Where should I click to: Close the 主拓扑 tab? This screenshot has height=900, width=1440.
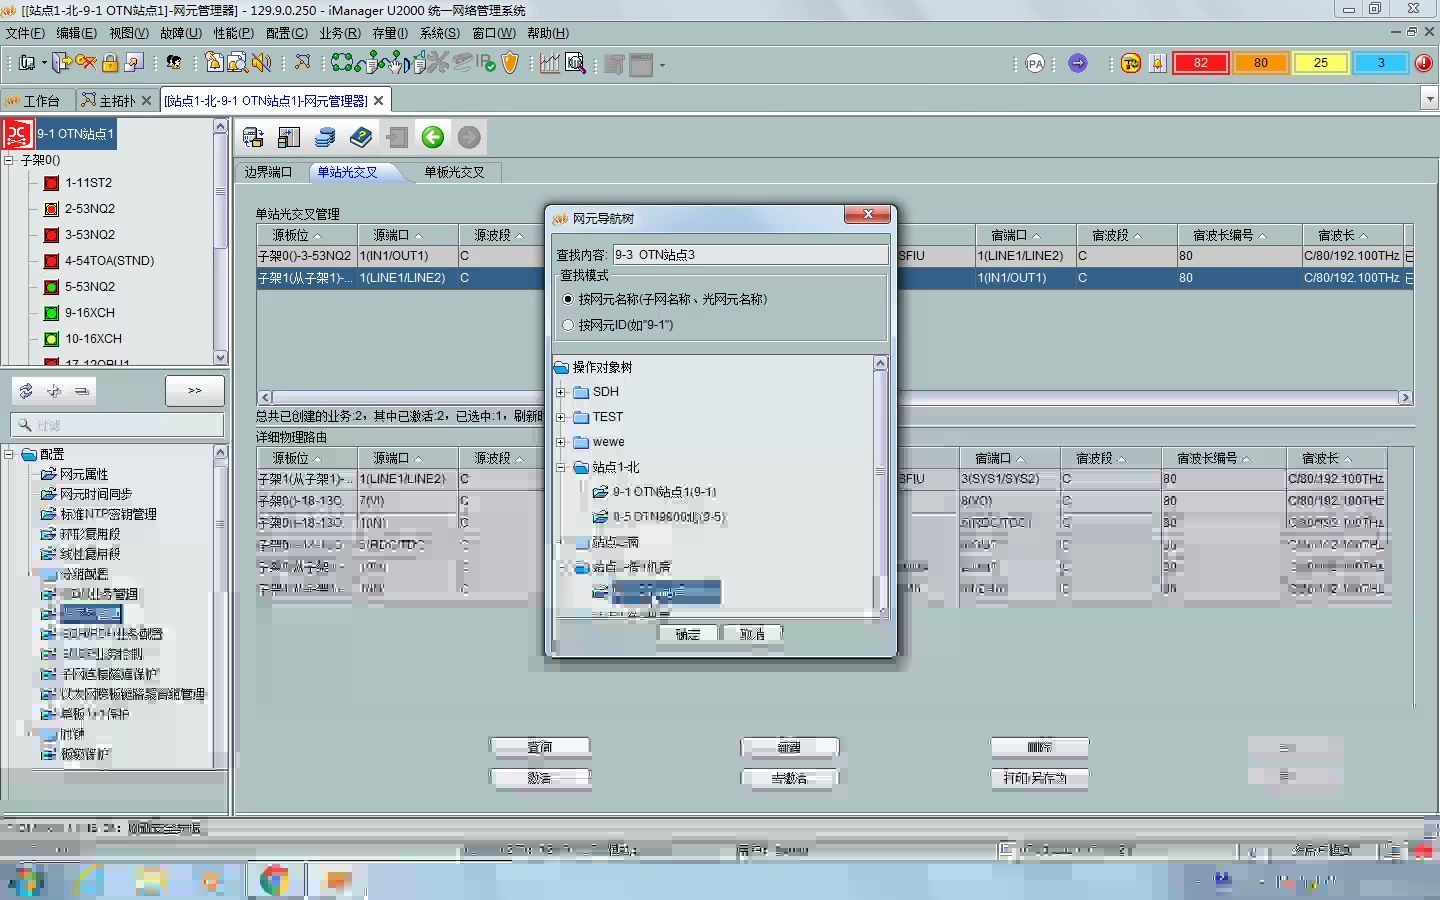(x=147, y=100)
